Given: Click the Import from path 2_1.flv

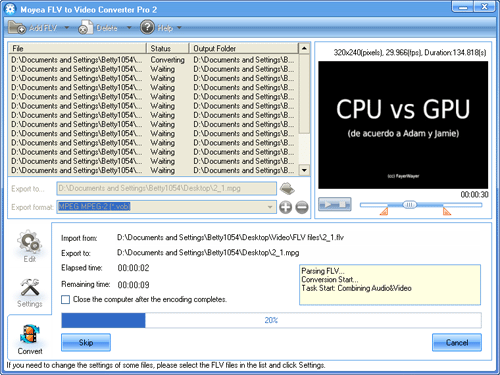Looking at the screenshot, I should point(230,238).
